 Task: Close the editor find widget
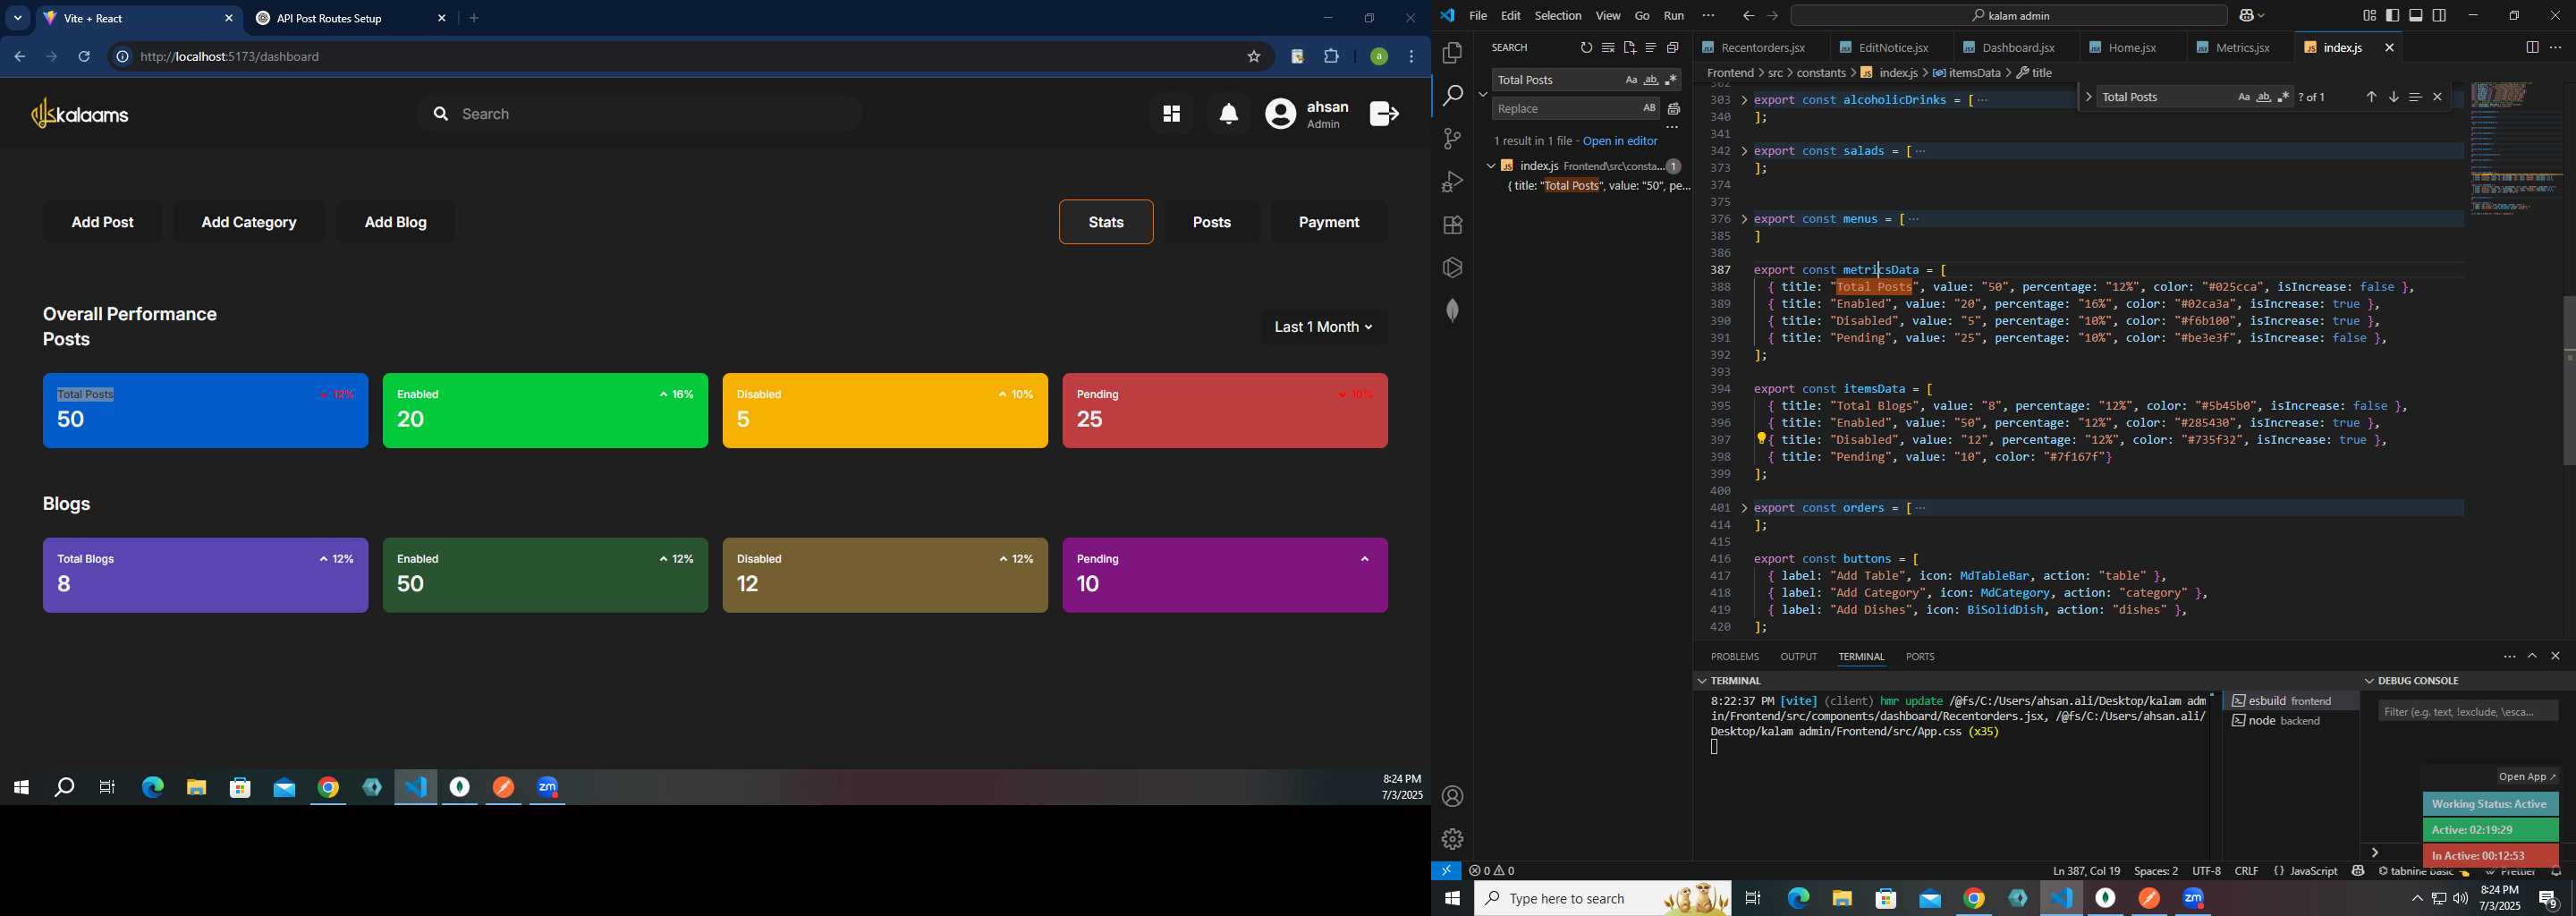2437,97
